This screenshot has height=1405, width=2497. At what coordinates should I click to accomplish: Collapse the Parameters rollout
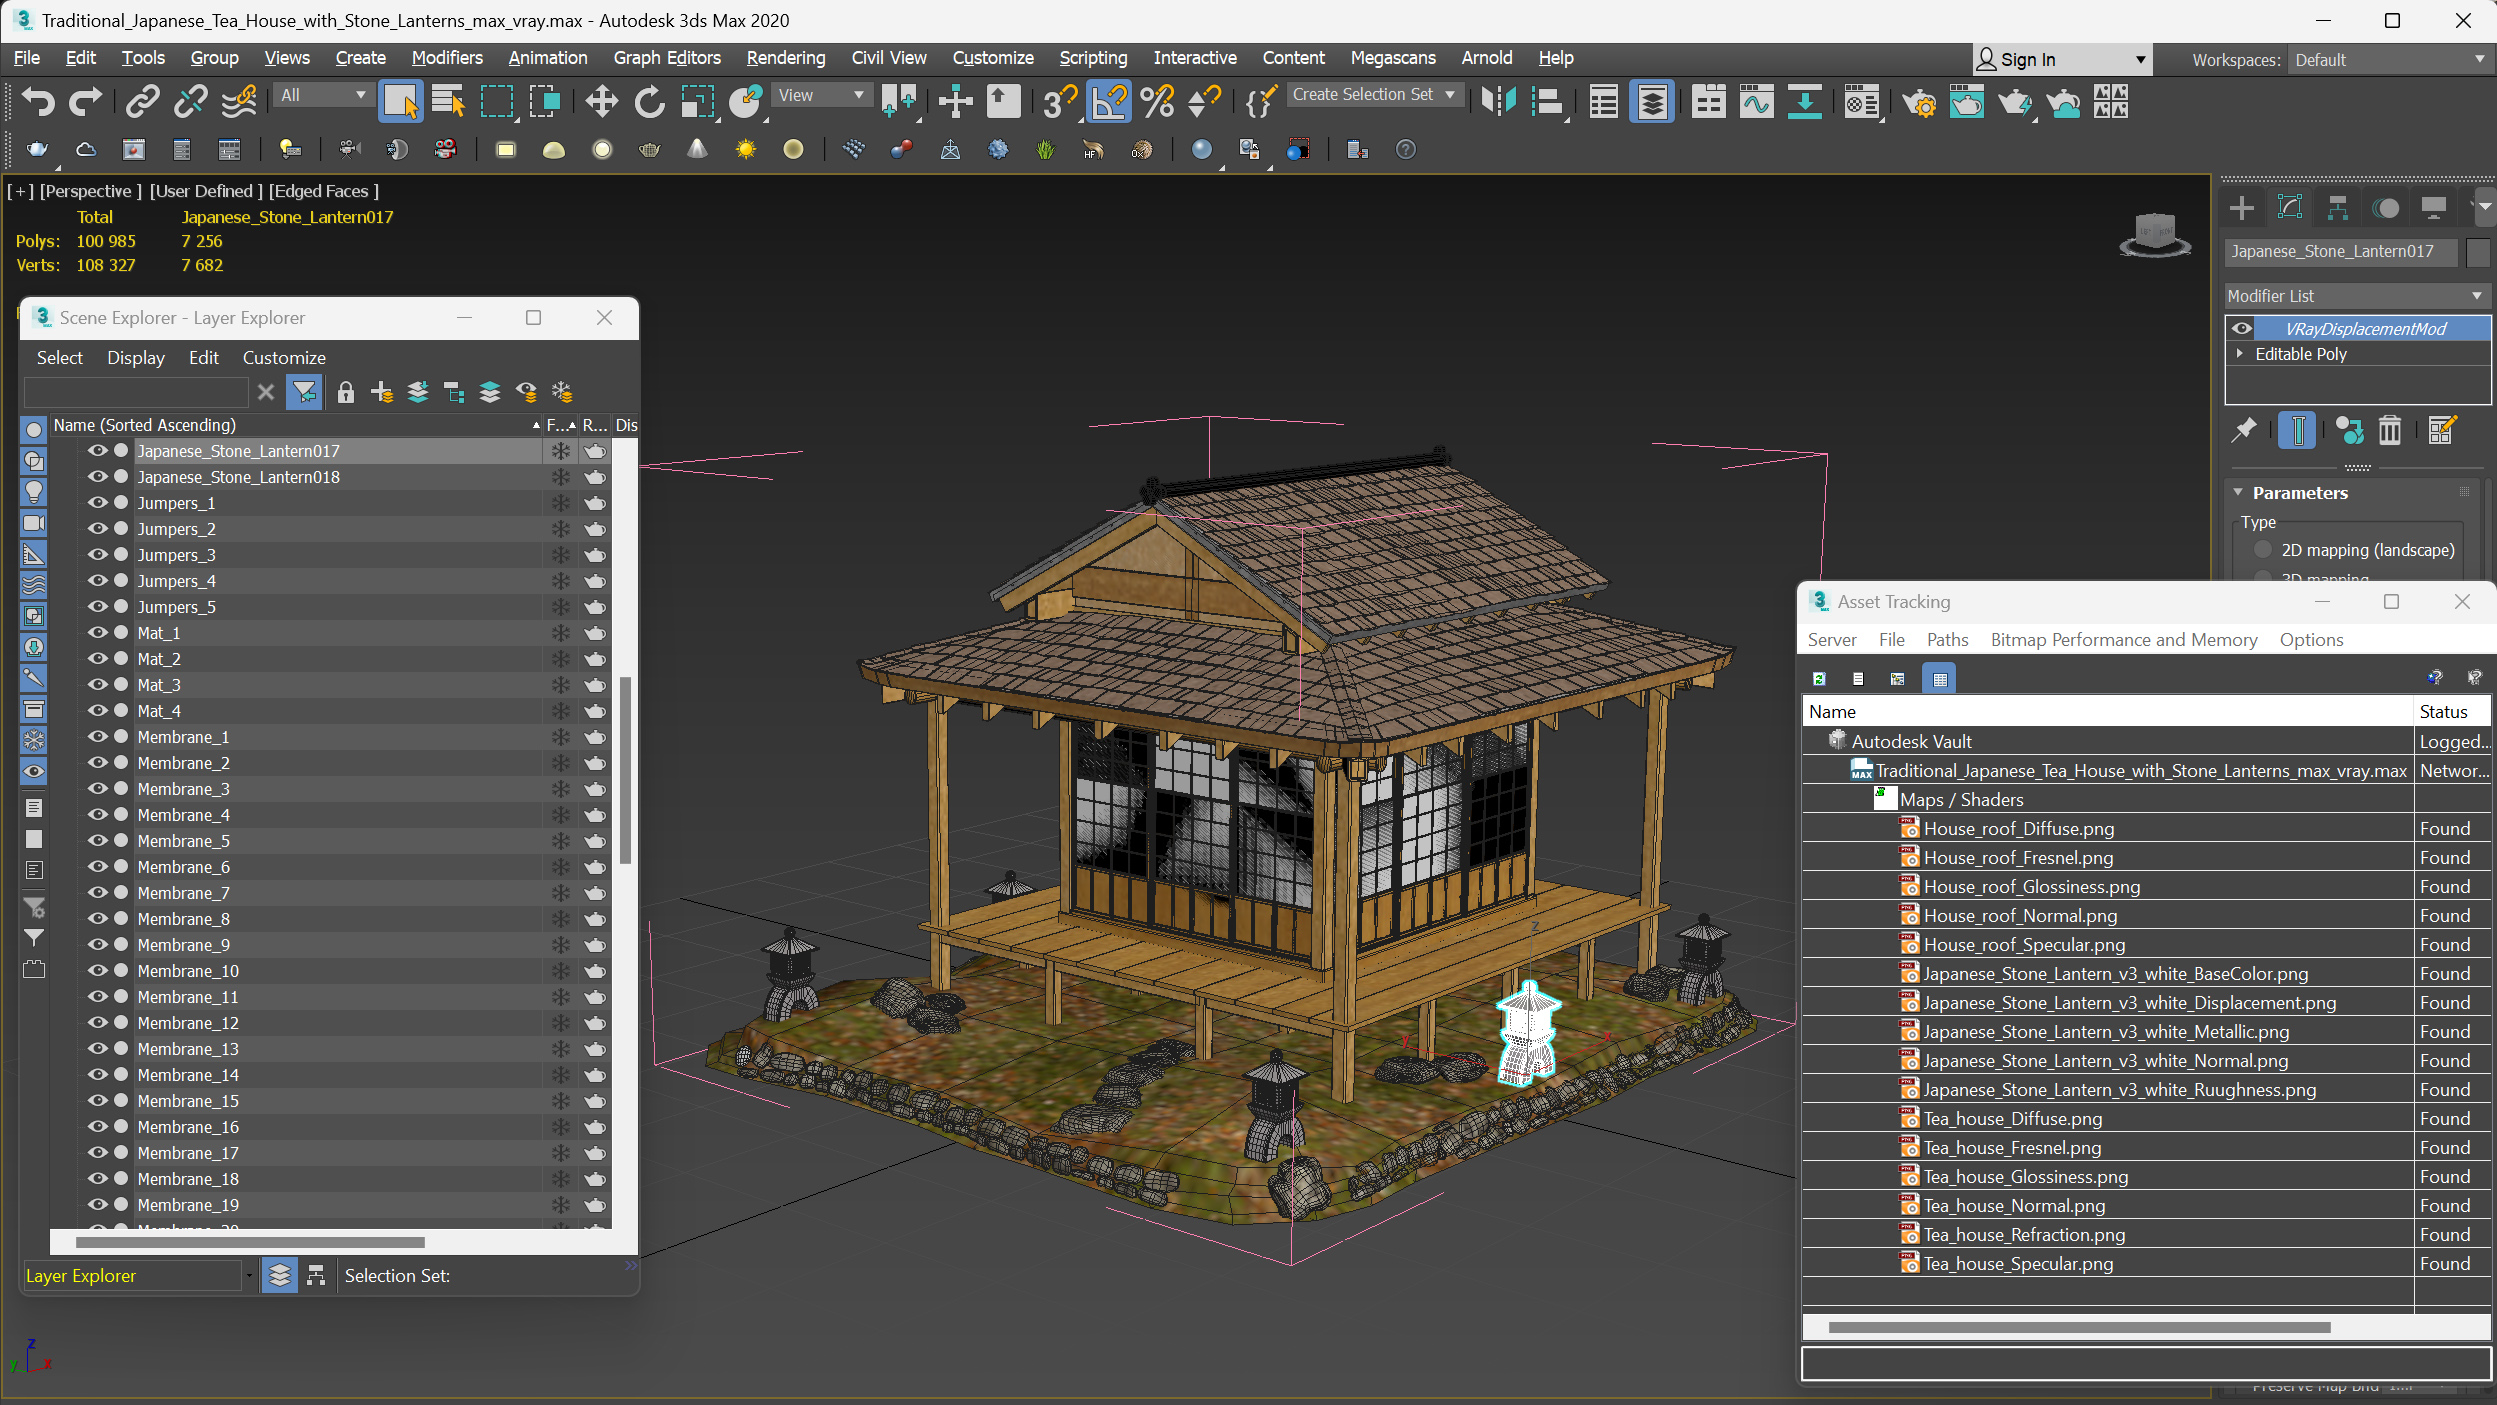coord(2239,493)
